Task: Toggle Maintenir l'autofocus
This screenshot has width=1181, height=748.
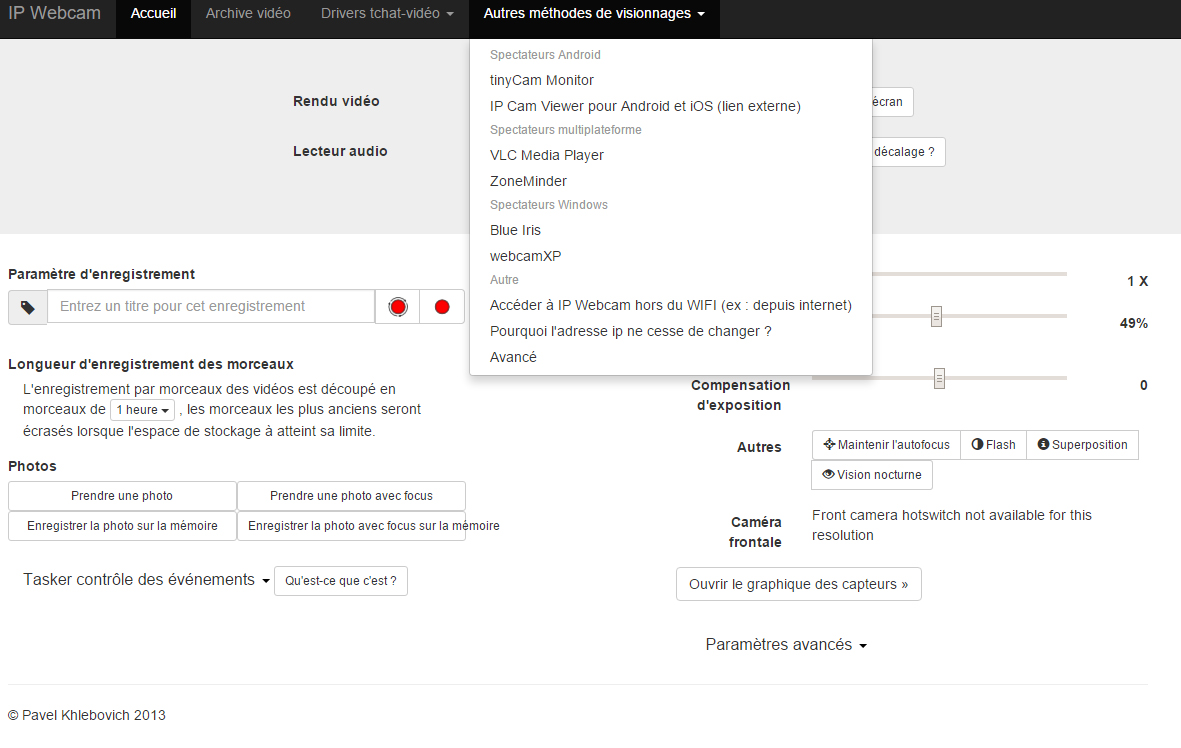Action: click(x=886, y=444)
